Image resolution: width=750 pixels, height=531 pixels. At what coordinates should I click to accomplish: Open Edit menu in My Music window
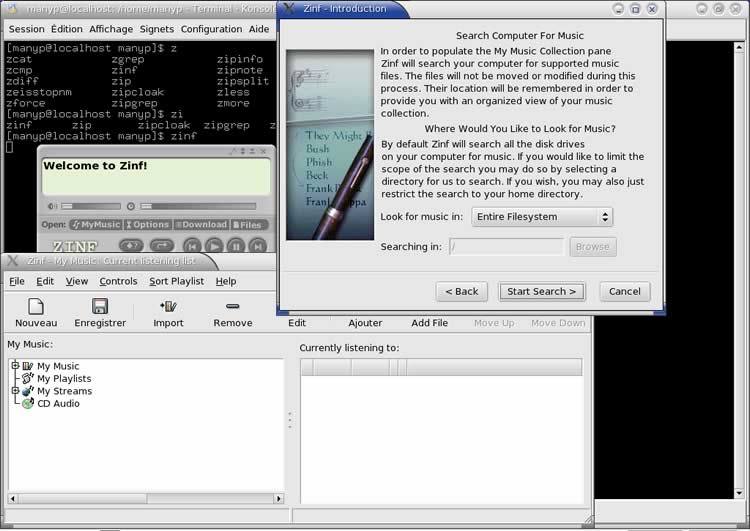[45, 281]
